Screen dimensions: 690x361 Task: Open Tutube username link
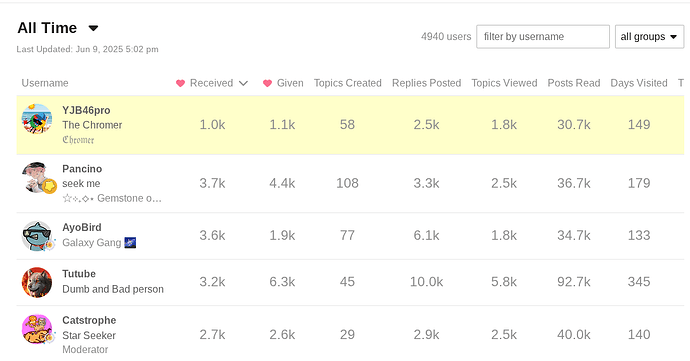[79, 274]
